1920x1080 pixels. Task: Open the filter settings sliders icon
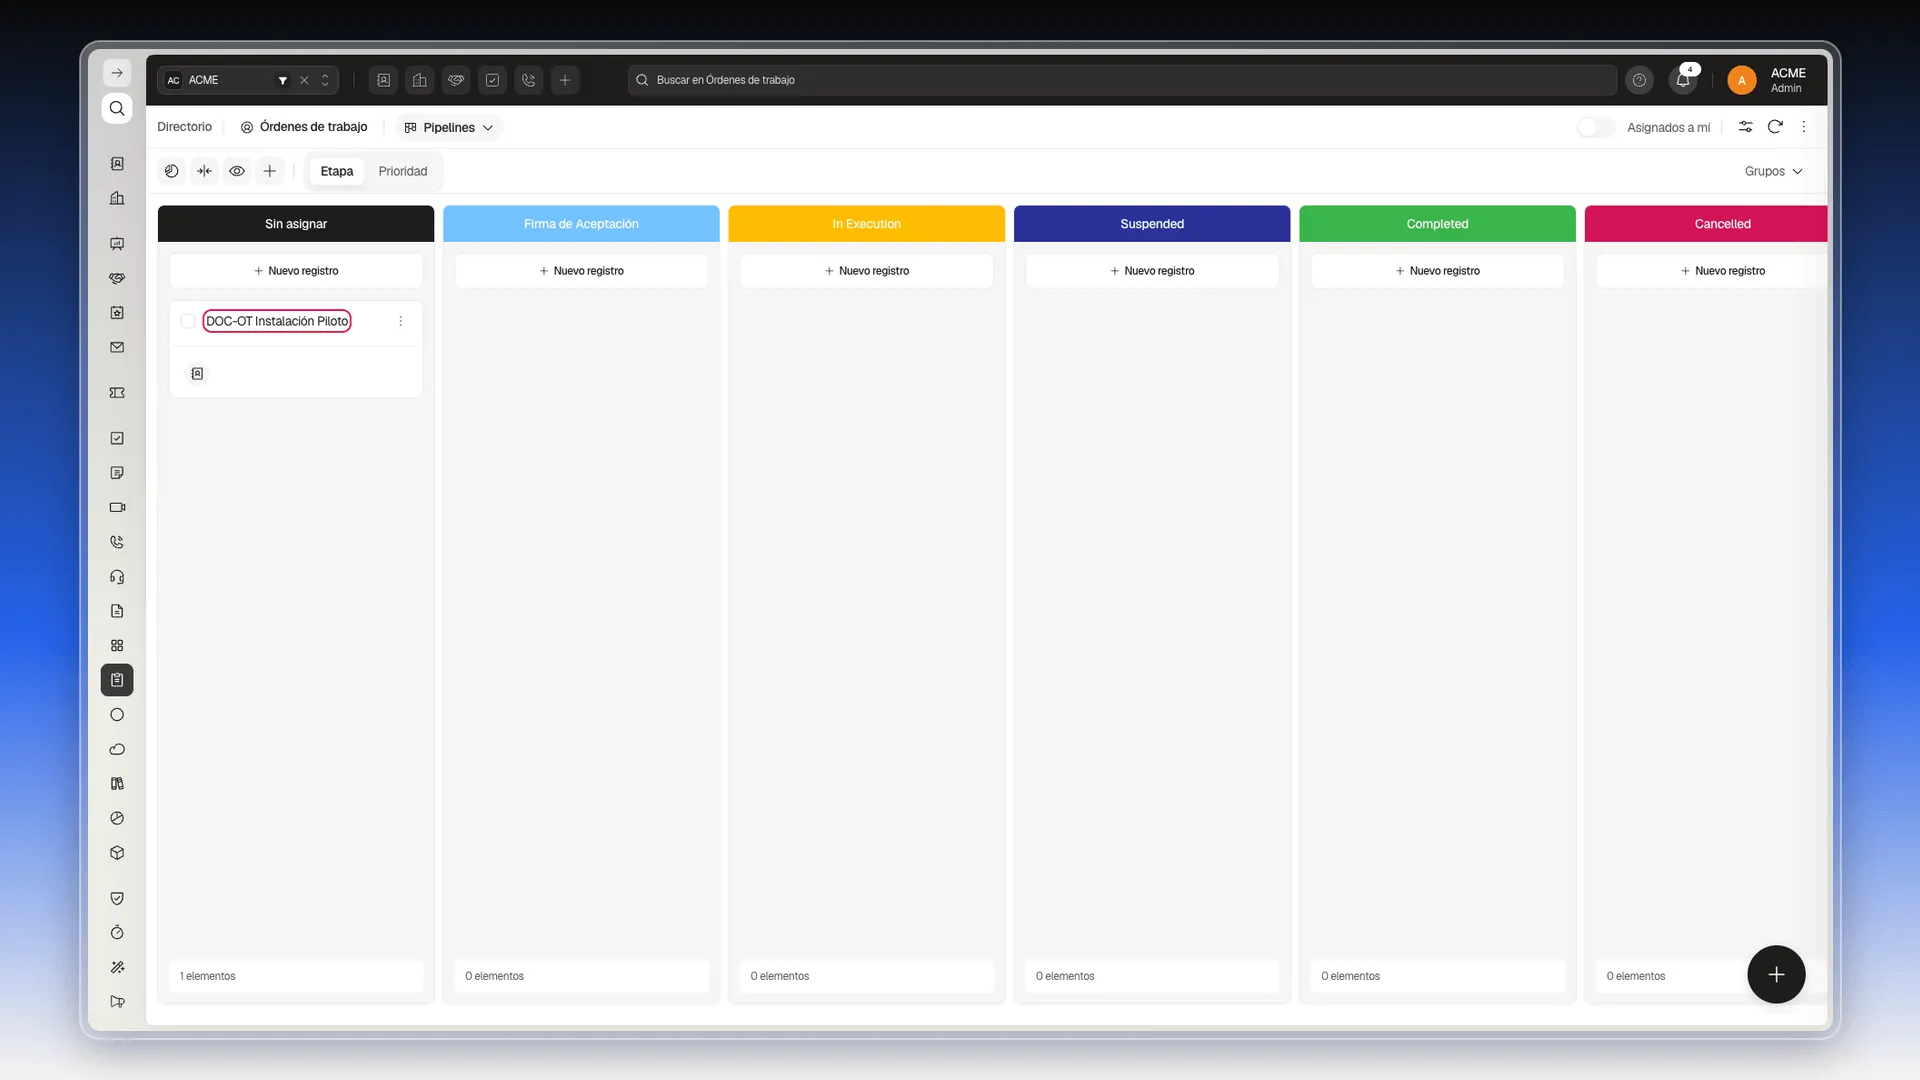coord(1745,127)
